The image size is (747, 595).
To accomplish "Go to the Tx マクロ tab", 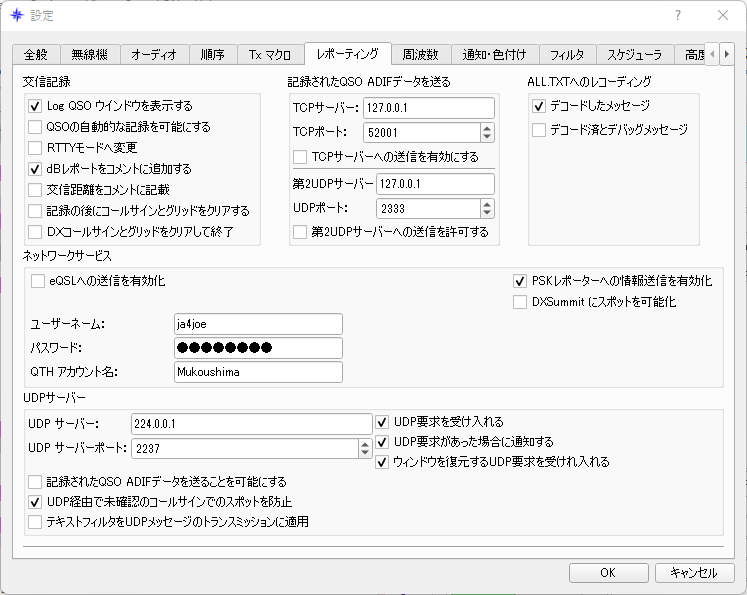I will tap(270, 55).
